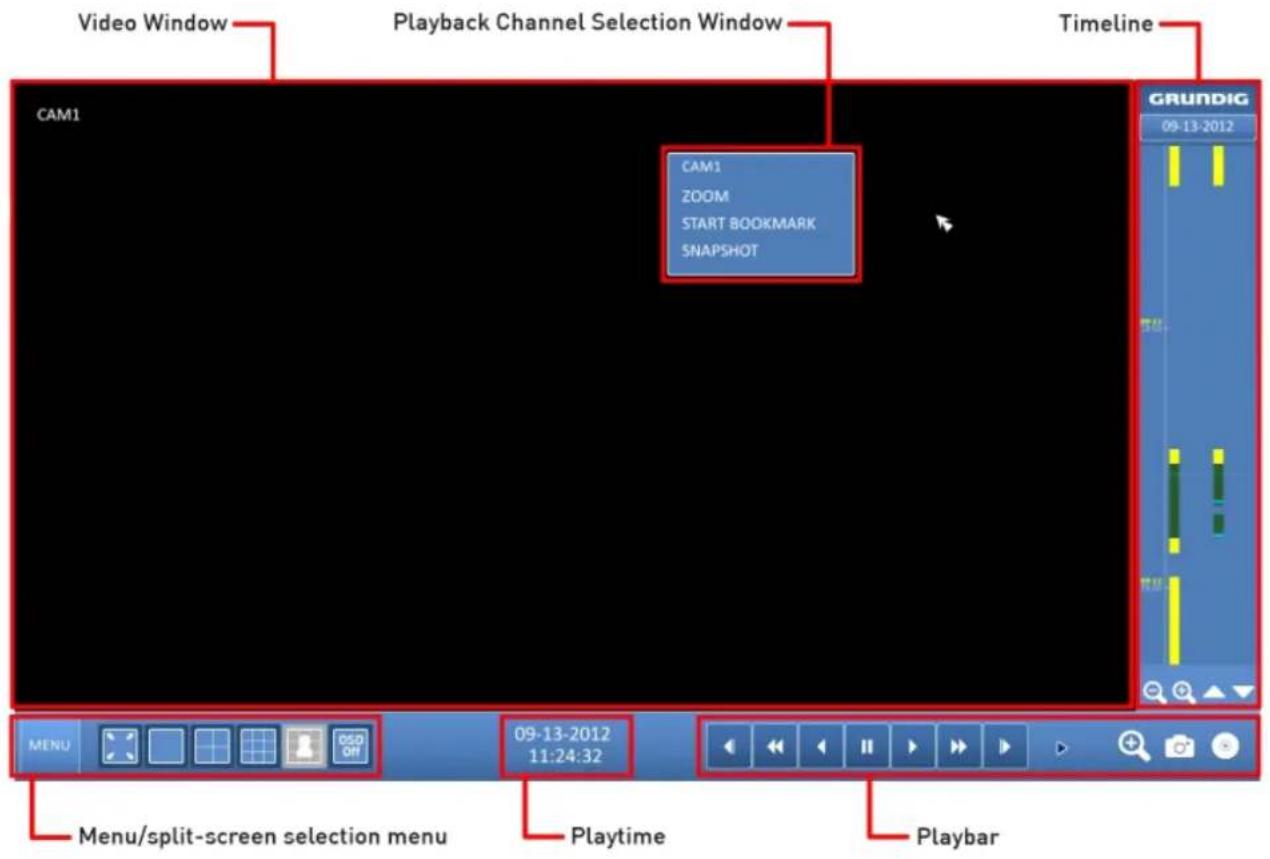Step one frame forward in playbar

1004,747
